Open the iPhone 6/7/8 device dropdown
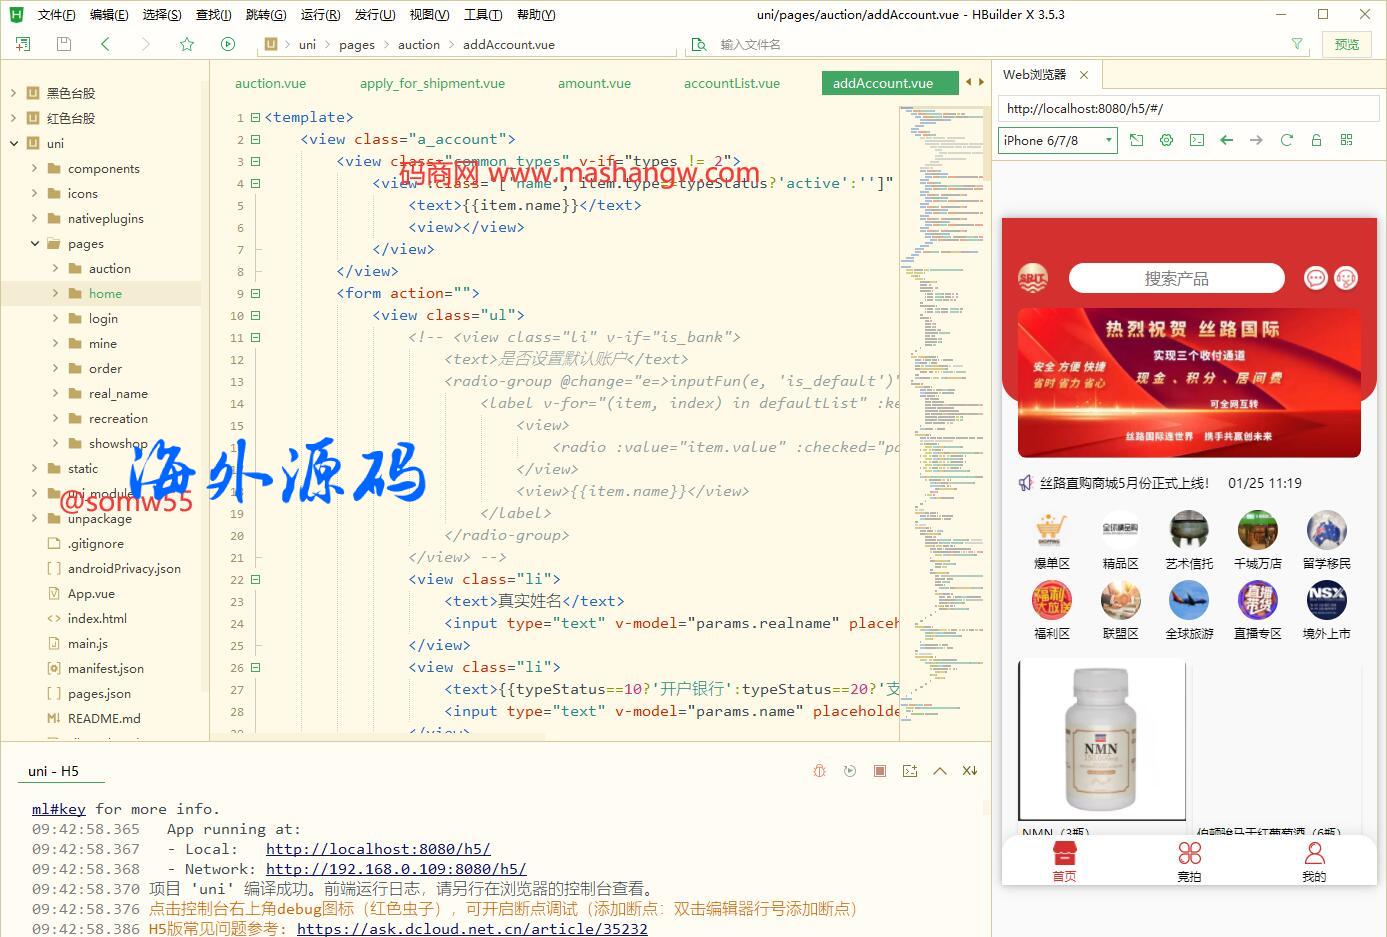 [x=1057, y=140]
